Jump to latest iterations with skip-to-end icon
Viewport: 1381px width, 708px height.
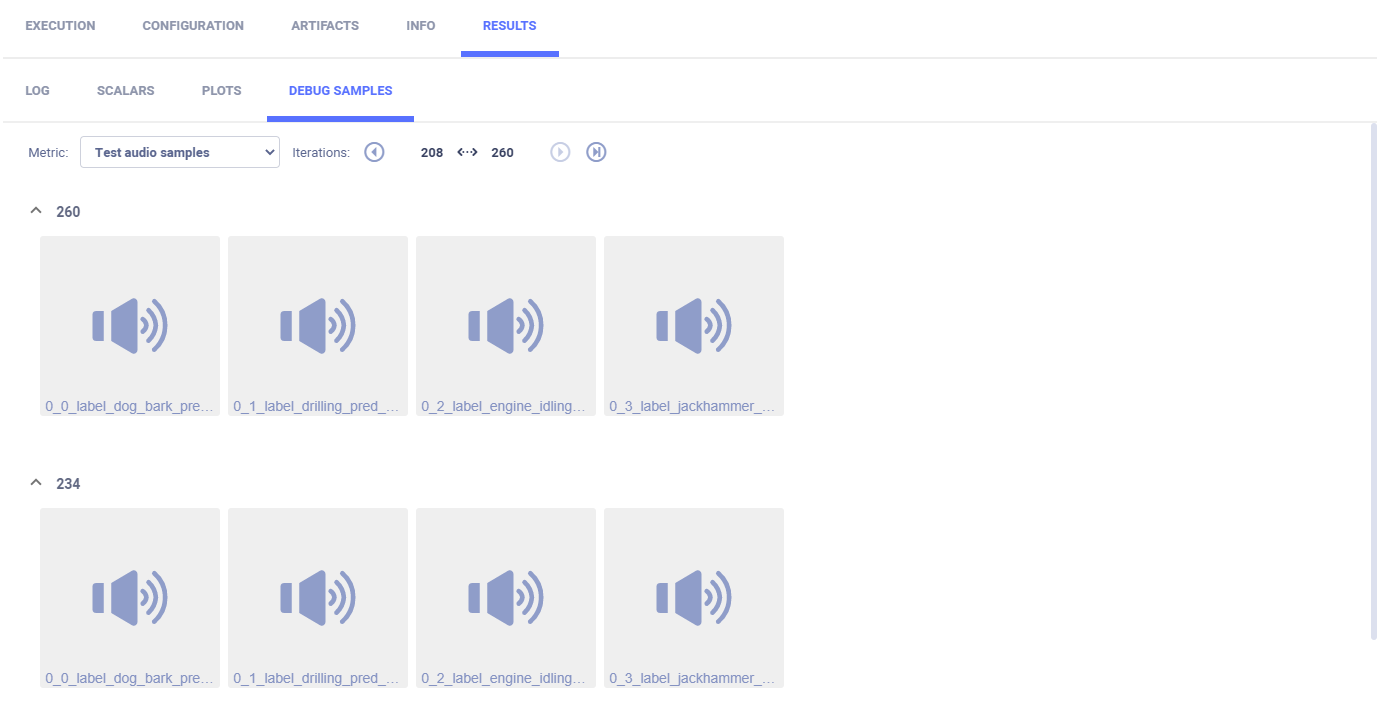tap(596, 152)
